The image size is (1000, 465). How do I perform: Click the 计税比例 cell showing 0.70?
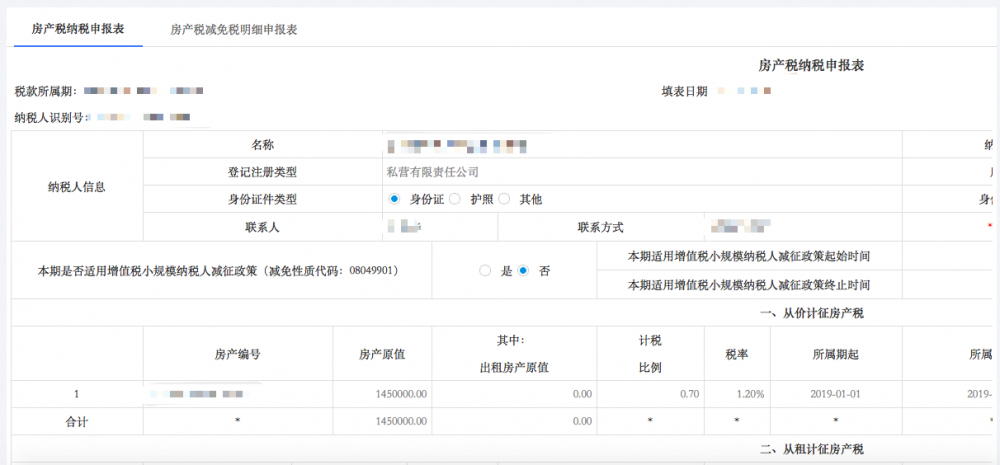[650, 394]
